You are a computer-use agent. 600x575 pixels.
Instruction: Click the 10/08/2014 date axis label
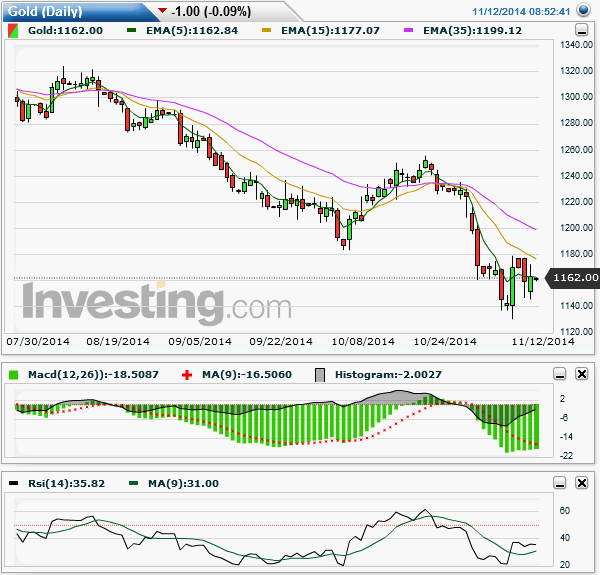363,341
